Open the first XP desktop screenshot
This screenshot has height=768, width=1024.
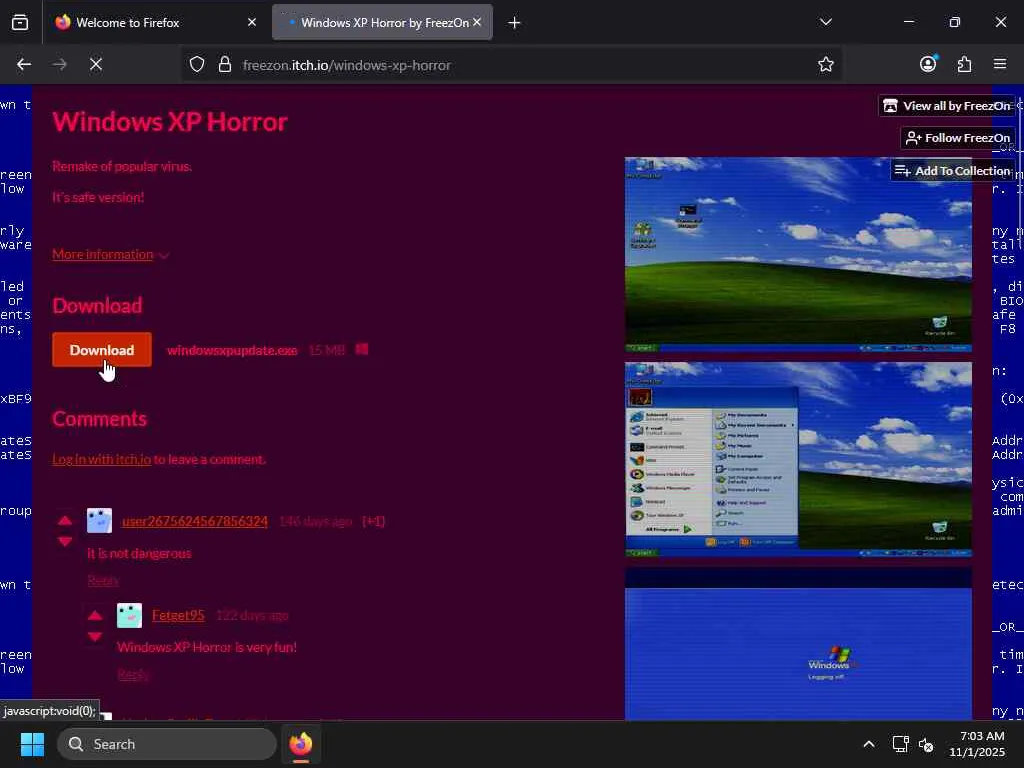tap(798, 255)
